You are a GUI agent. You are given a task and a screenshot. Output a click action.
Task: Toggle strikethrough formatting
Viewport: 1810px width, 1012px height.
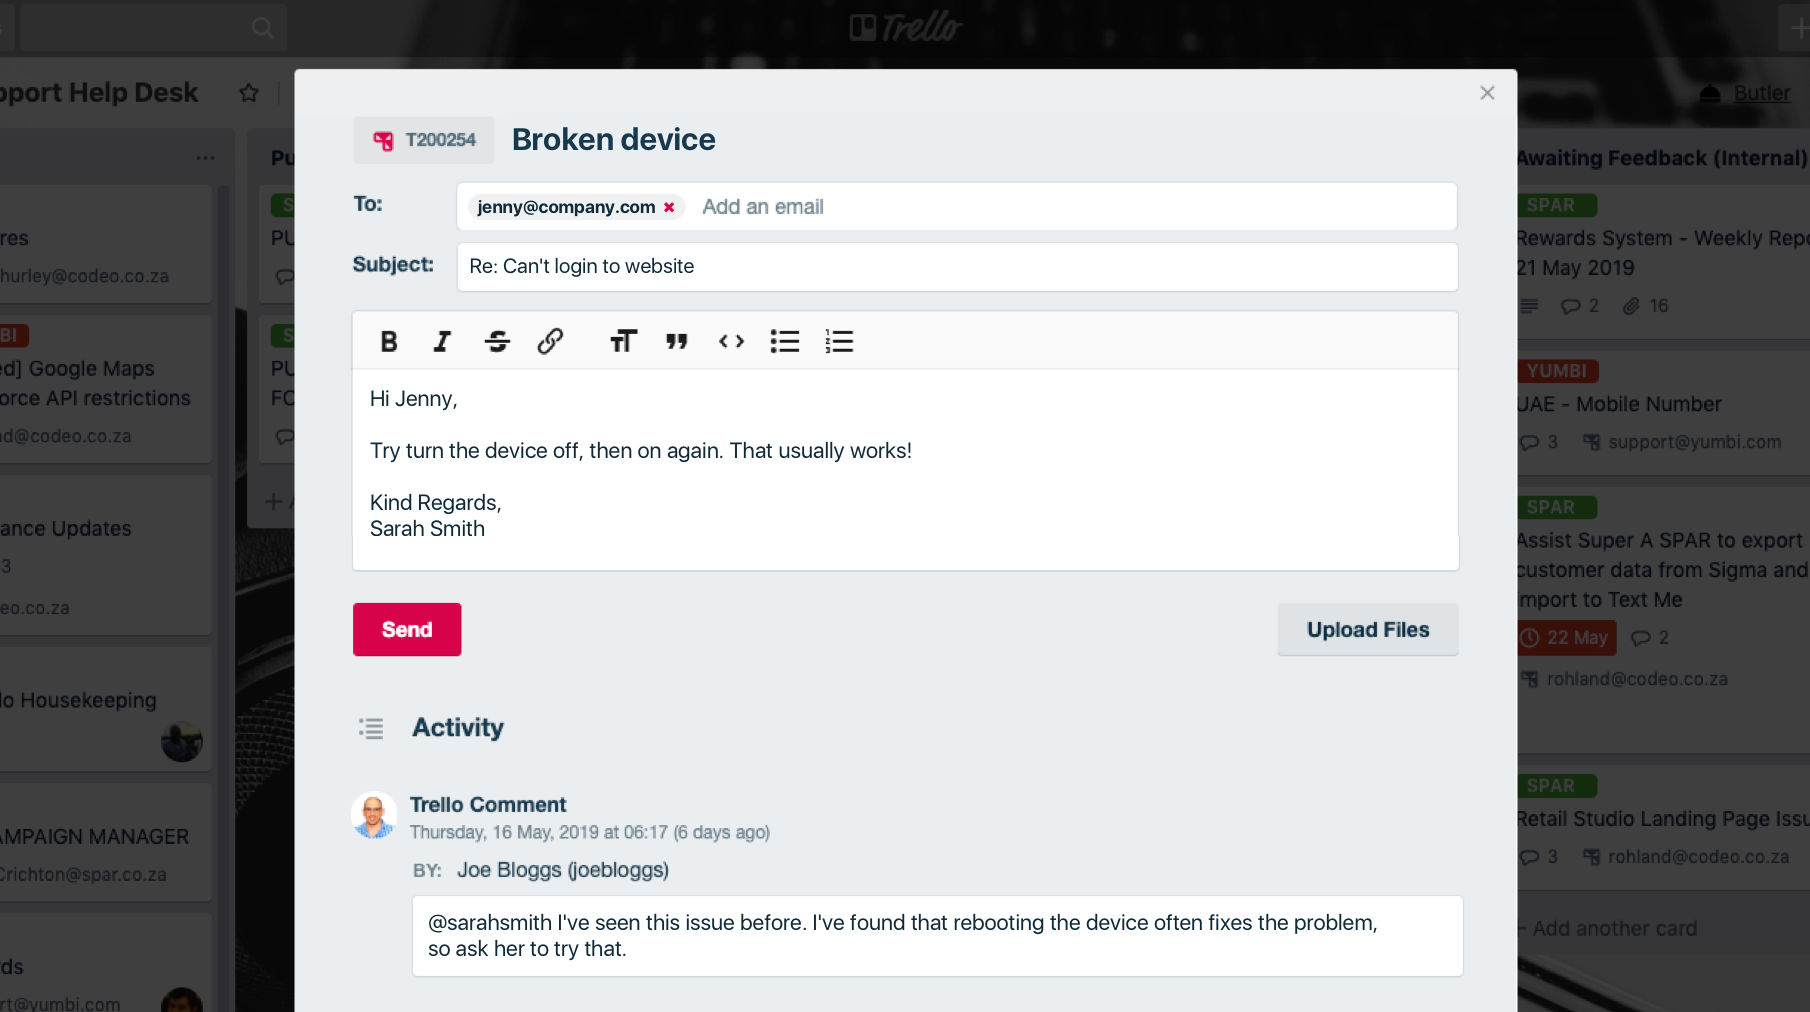496,341
